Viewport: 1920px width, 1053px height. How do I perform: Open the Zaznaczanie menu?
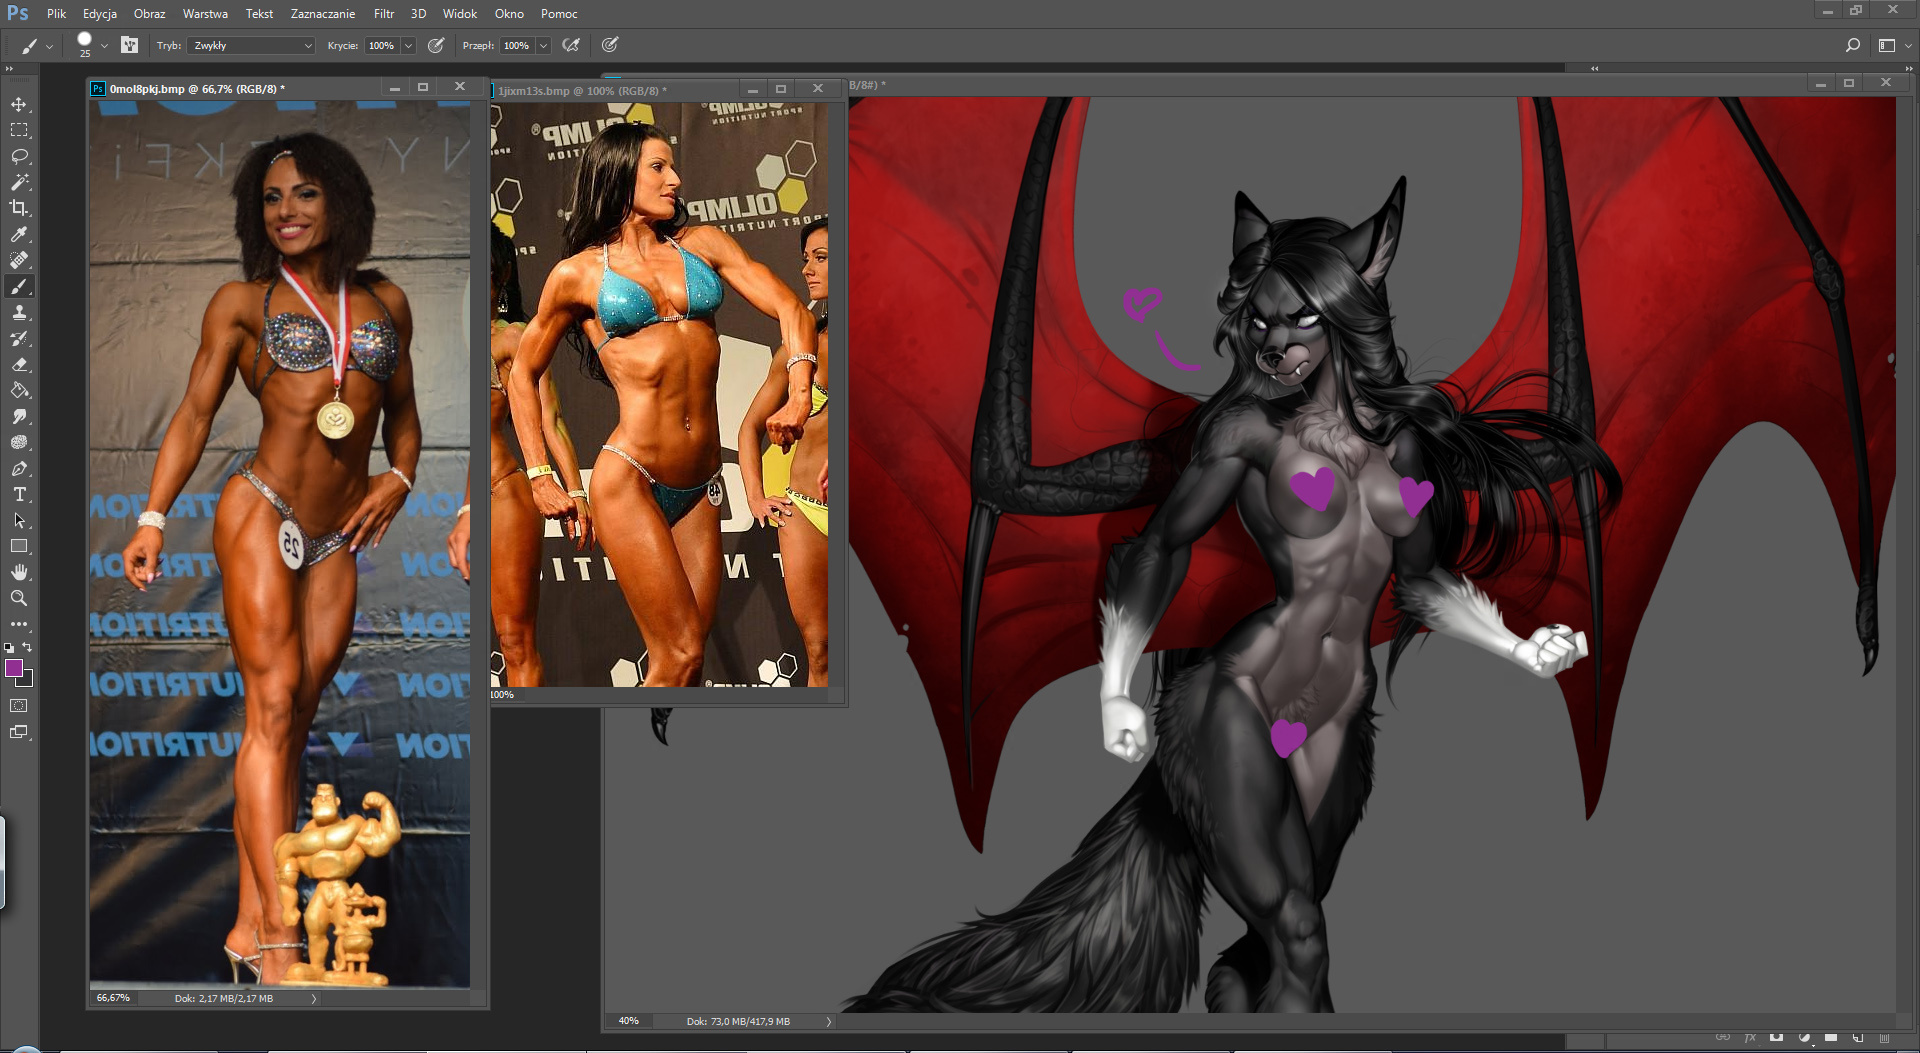coord(323,14)
